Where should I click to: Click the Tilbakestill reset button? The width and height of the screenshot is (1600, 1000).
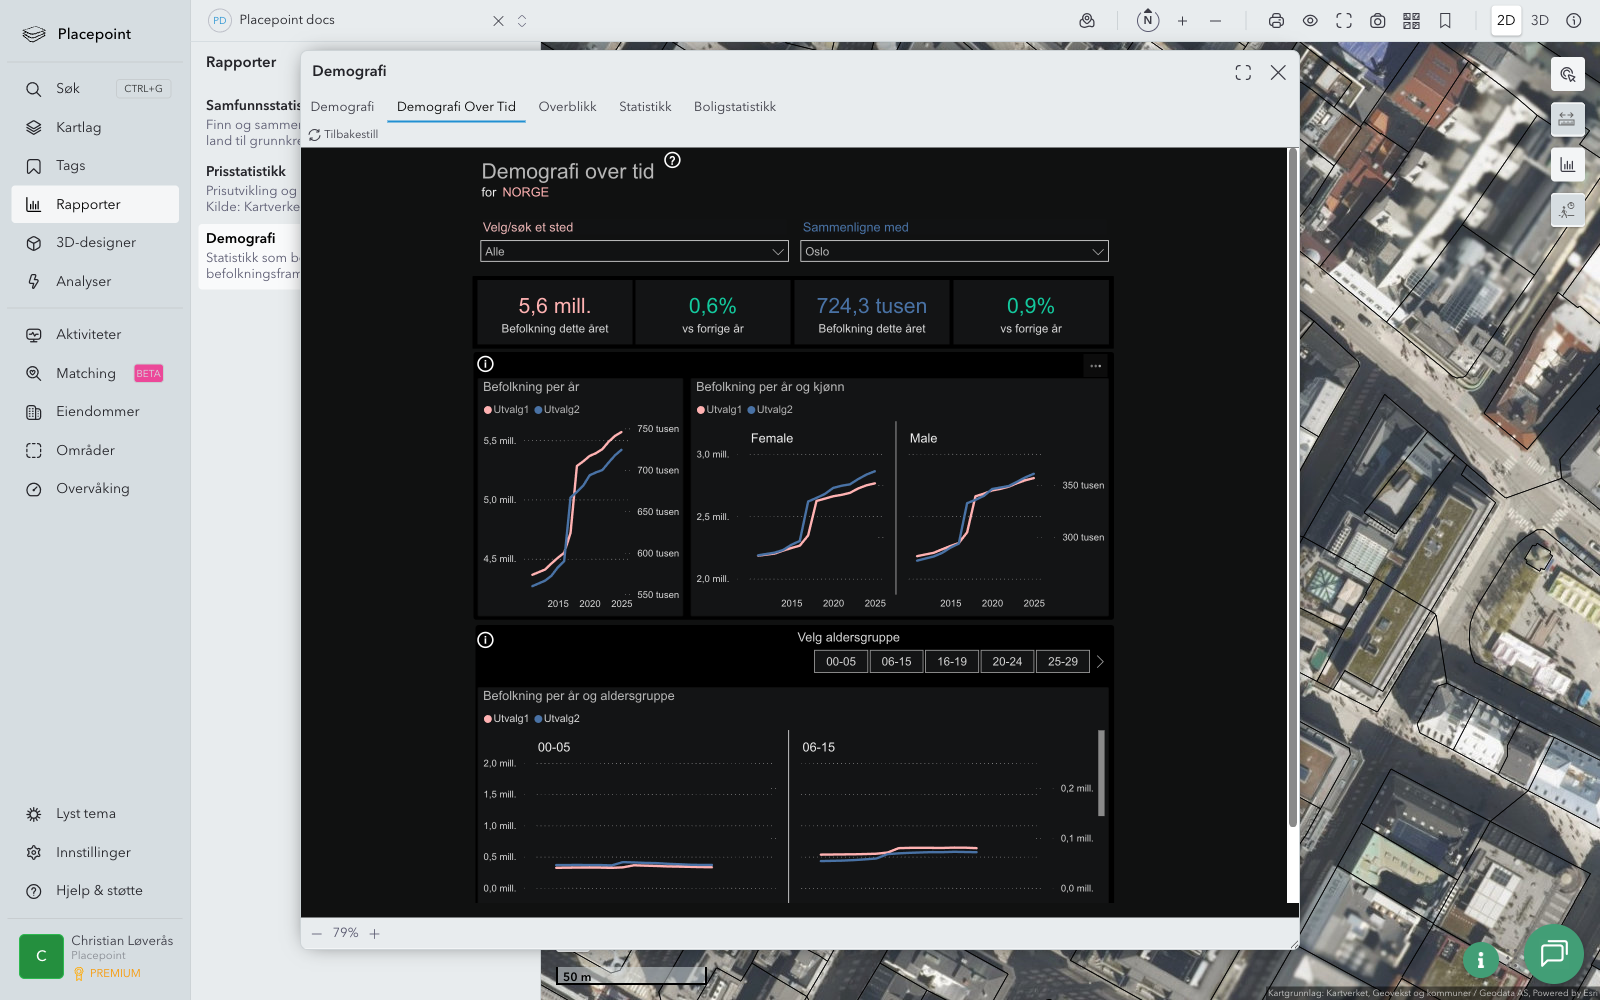tap(344, 134)
